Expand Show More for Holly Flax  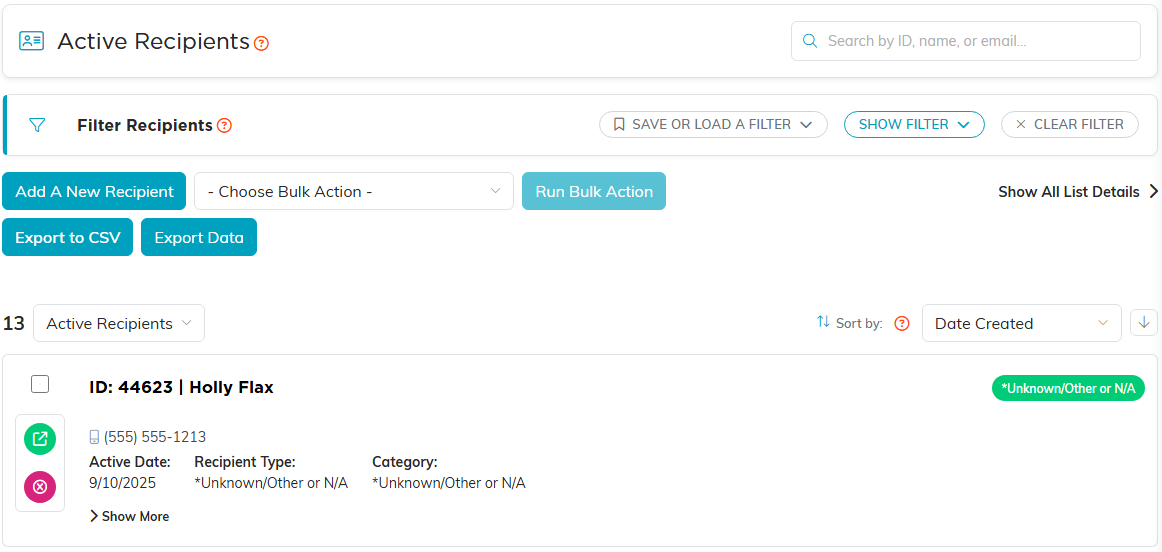[x=129, y=516]
